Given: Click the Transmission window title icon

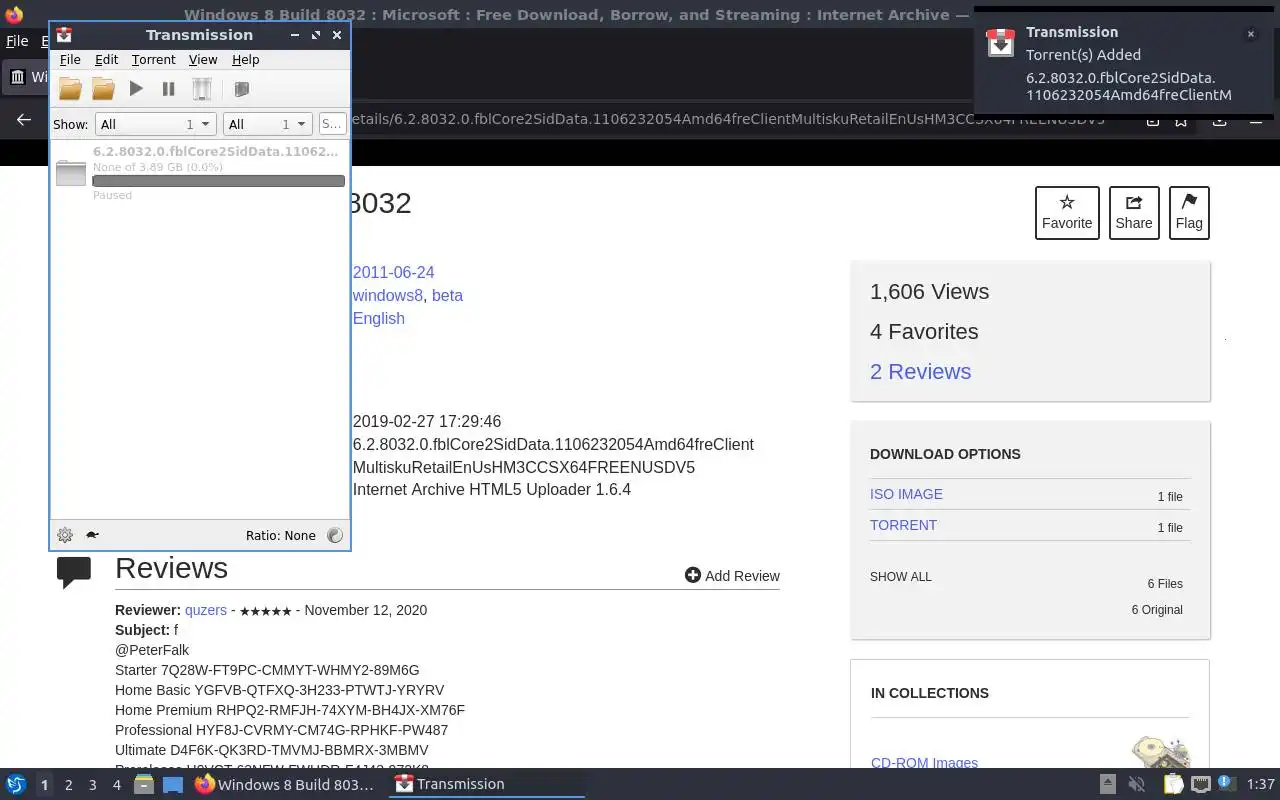Looking at the screenshot, I should (64, 35).
